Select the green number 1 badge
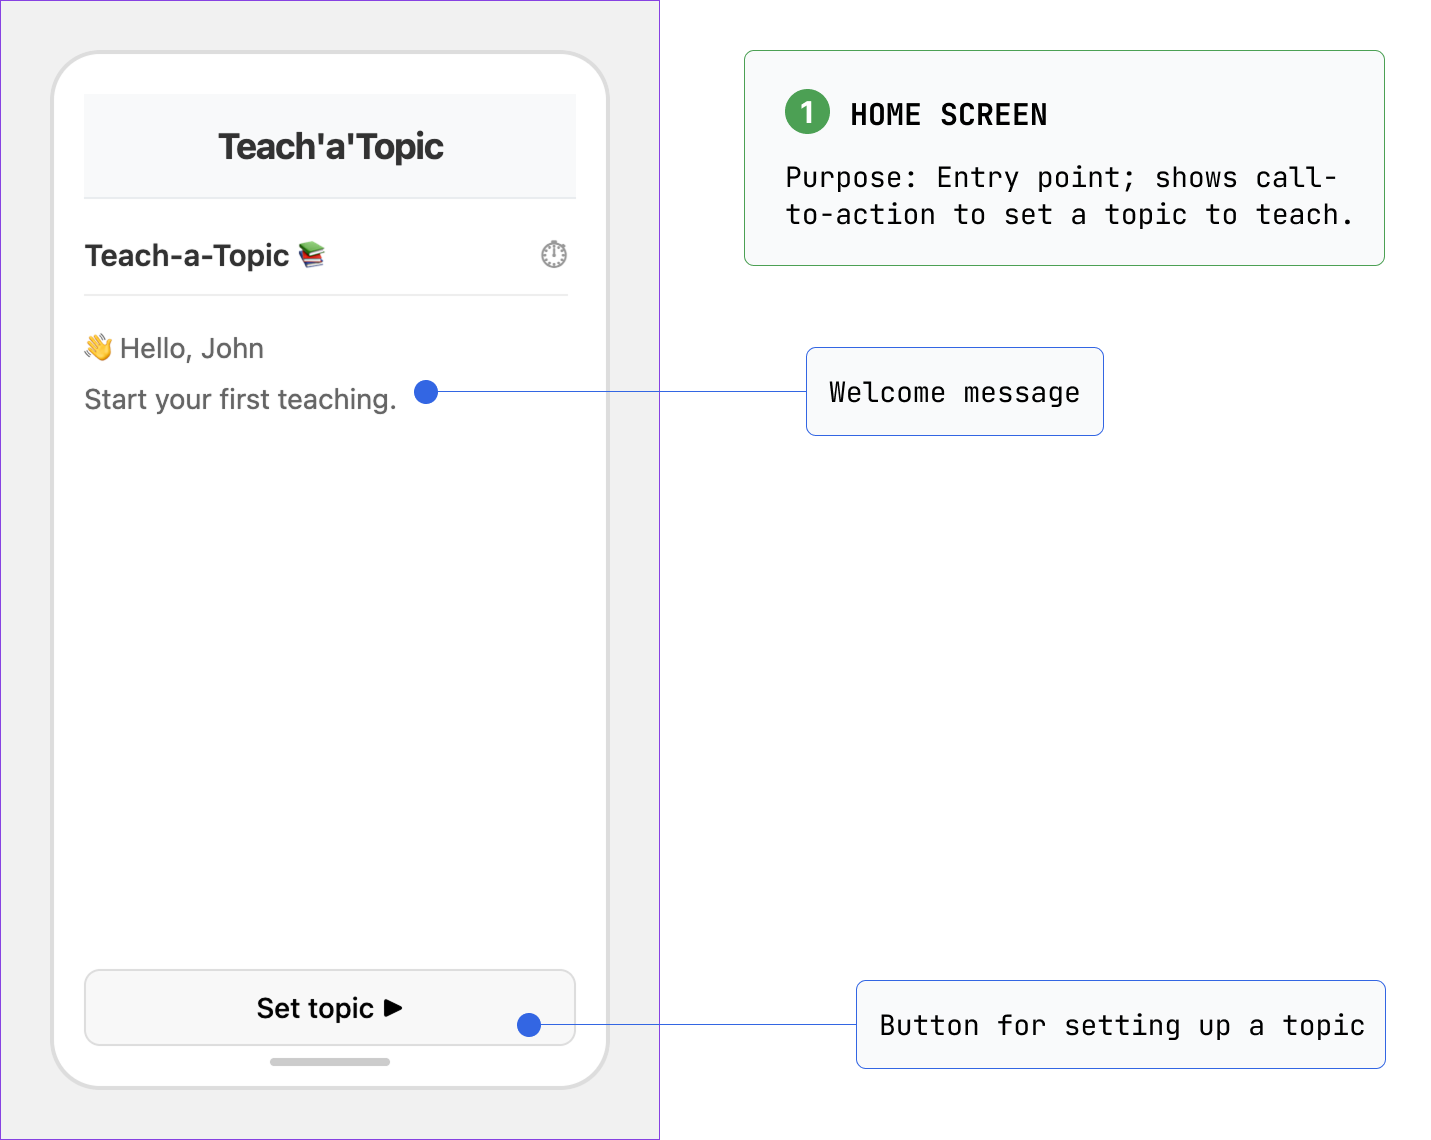1431x1140 pixels. coord(807,111)
